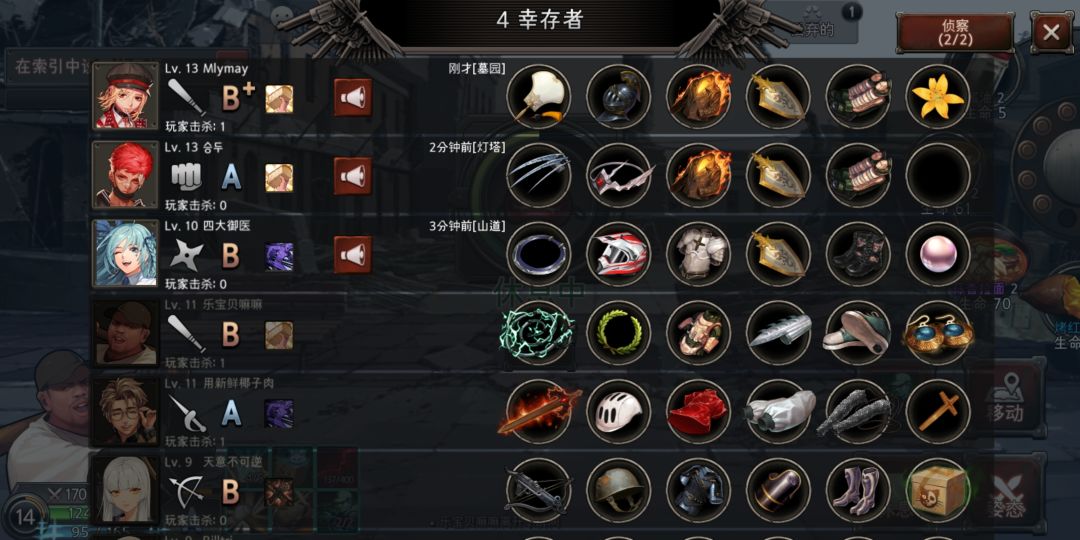Tap the blue gem earrings item
1080x540 pixels.
click(x=937, y=333)
